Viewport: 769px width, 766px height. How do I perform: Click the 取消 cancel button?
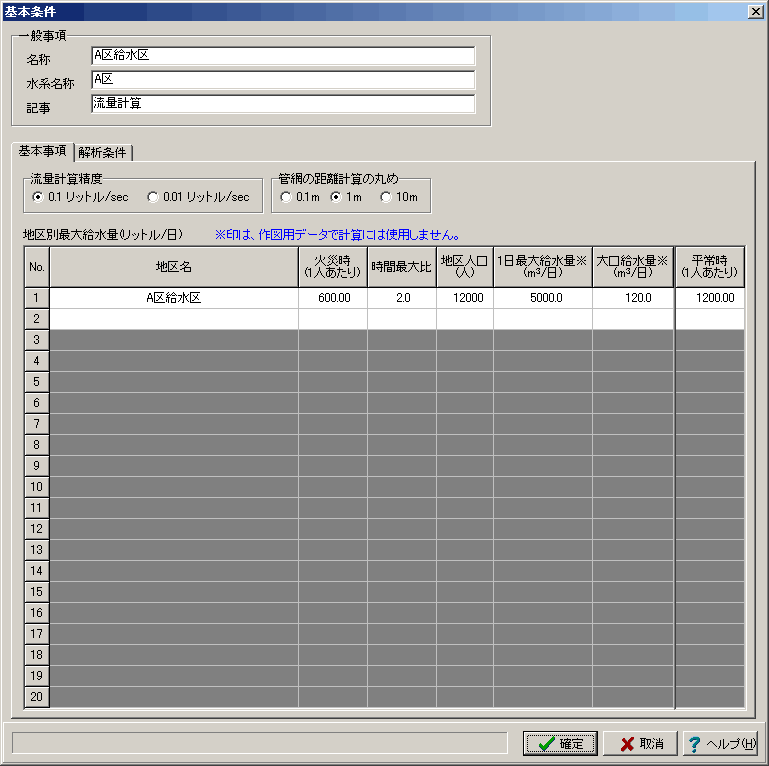640,743
